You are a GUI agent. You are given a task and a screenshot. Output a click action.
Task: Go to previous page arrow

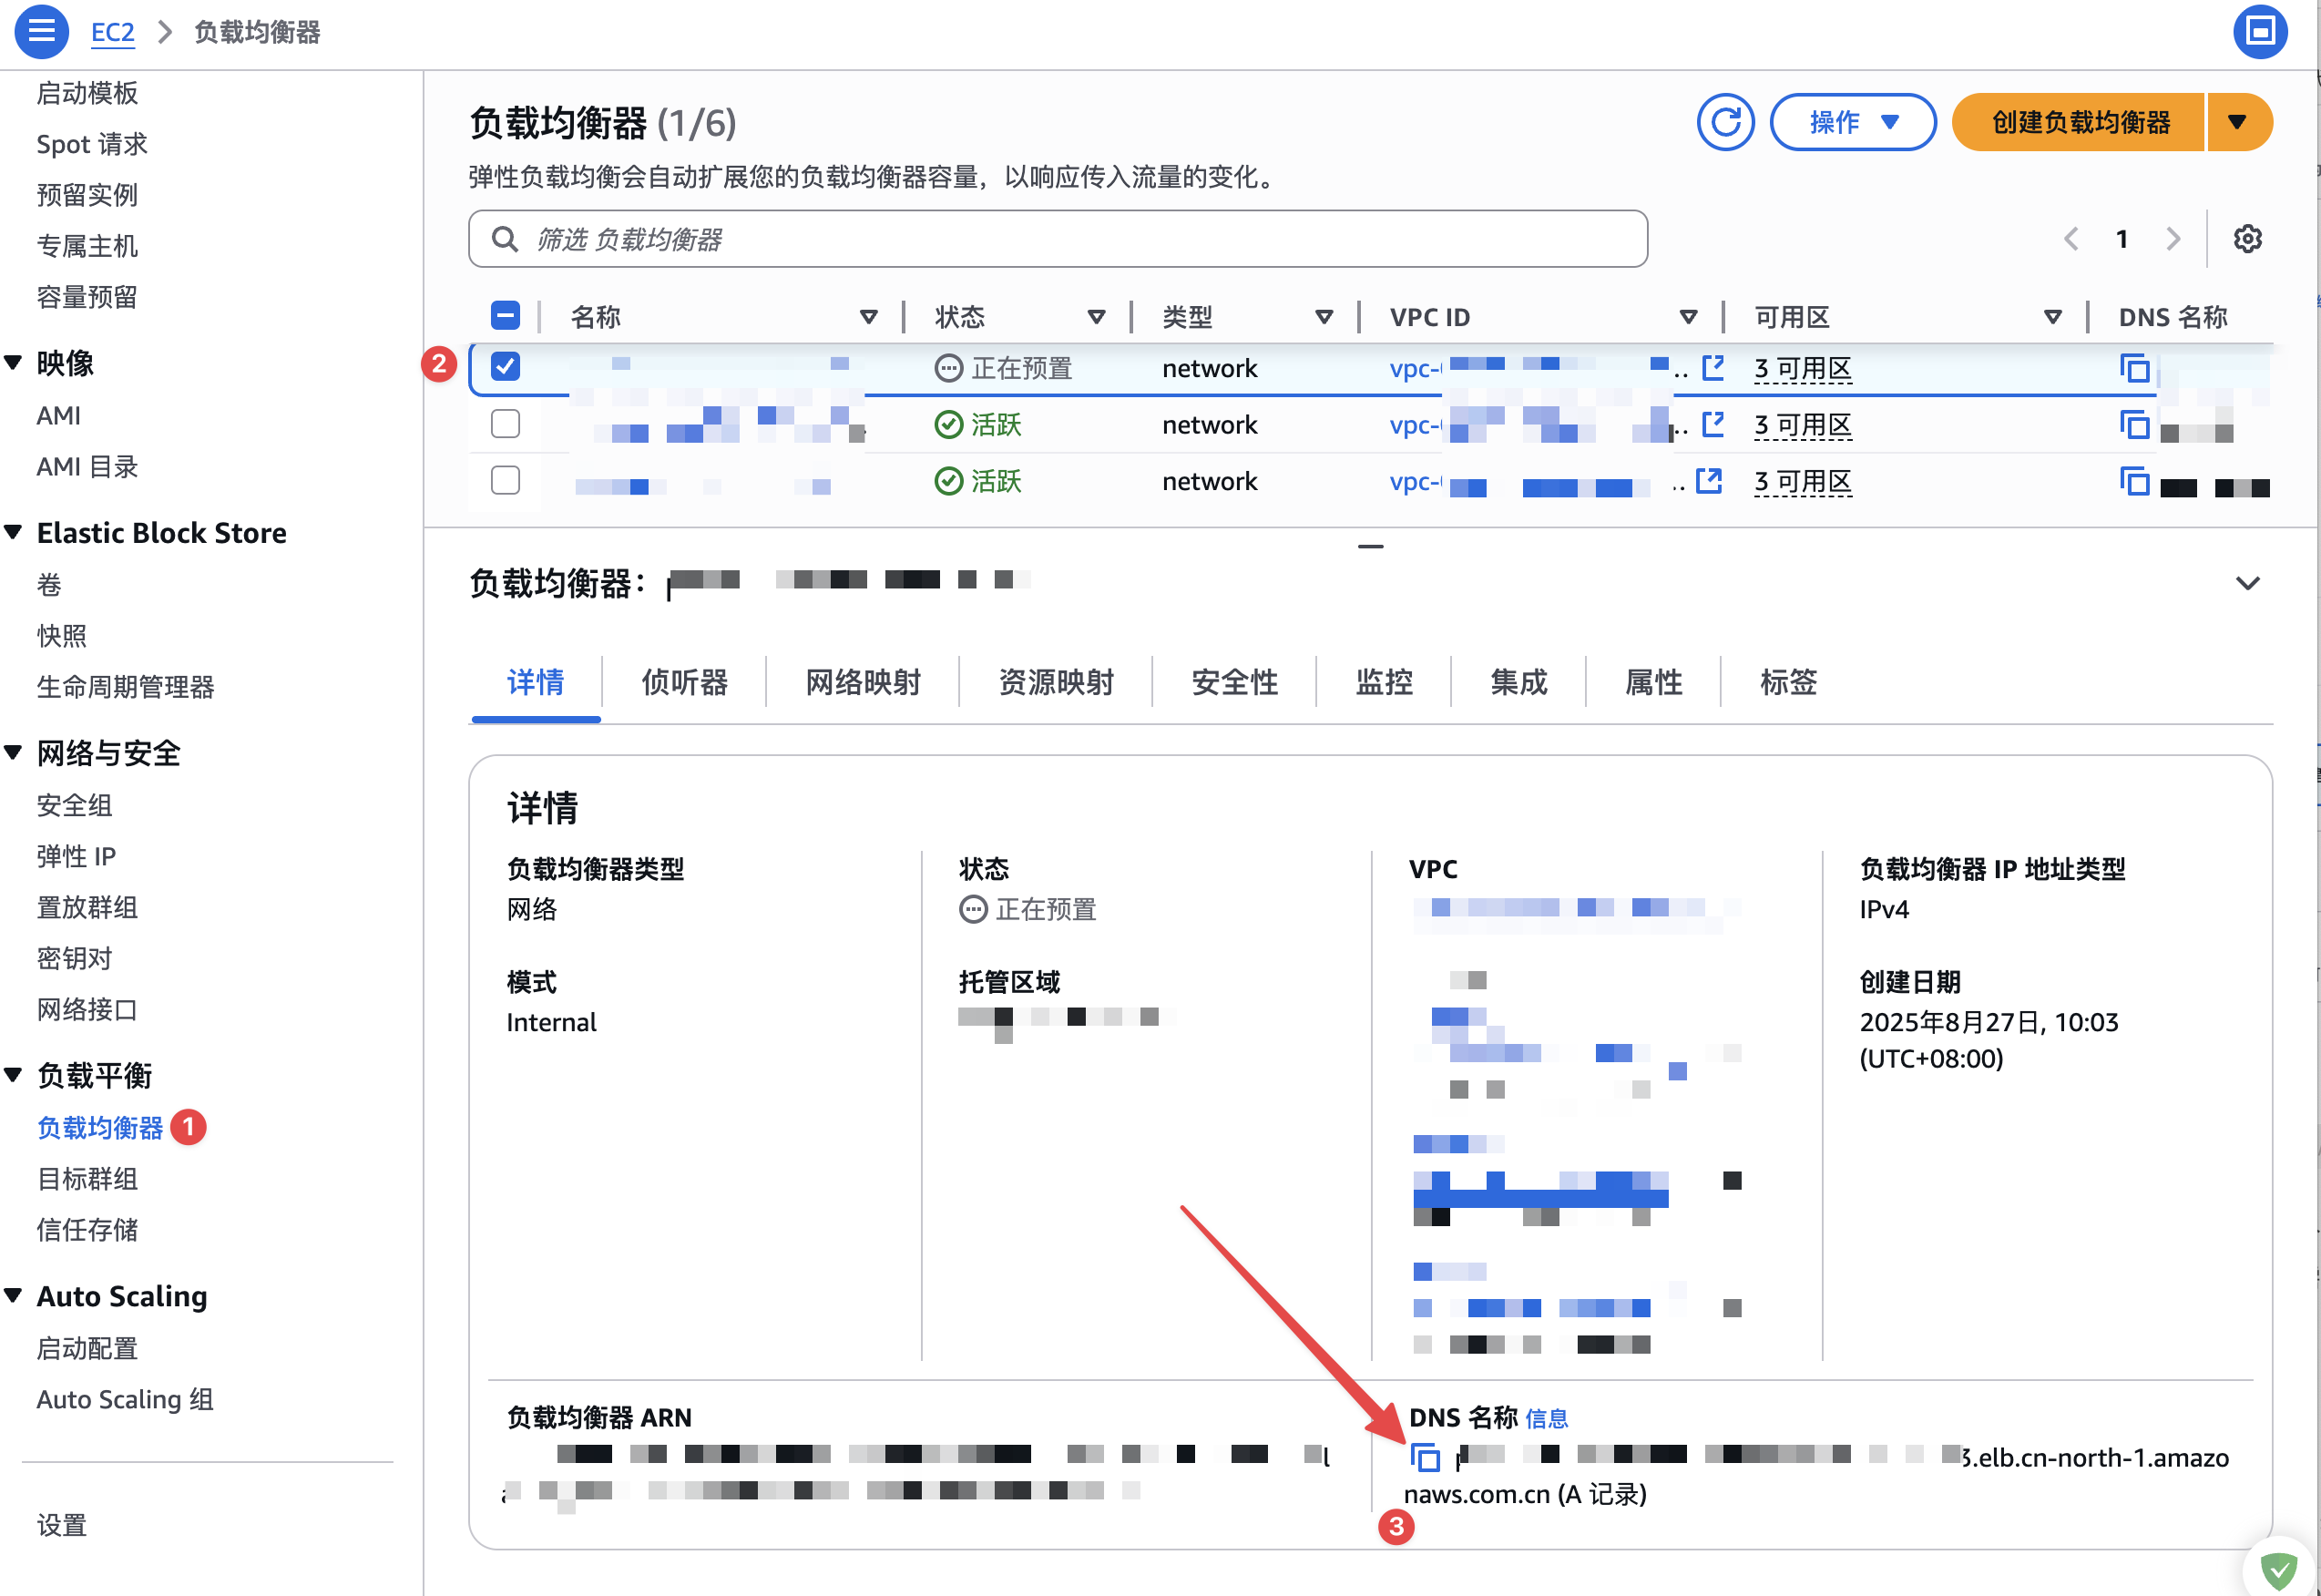coord(2071,239)
